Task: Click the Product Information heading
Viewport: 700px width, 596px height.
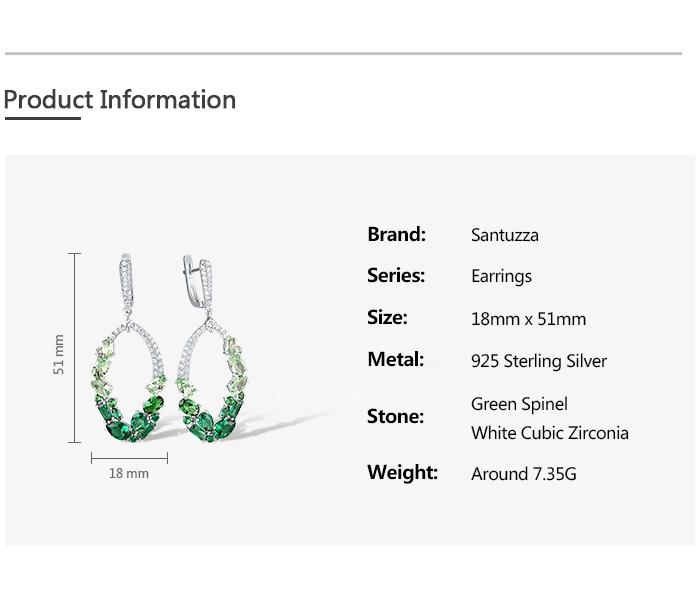Action: tap(120, 100)
